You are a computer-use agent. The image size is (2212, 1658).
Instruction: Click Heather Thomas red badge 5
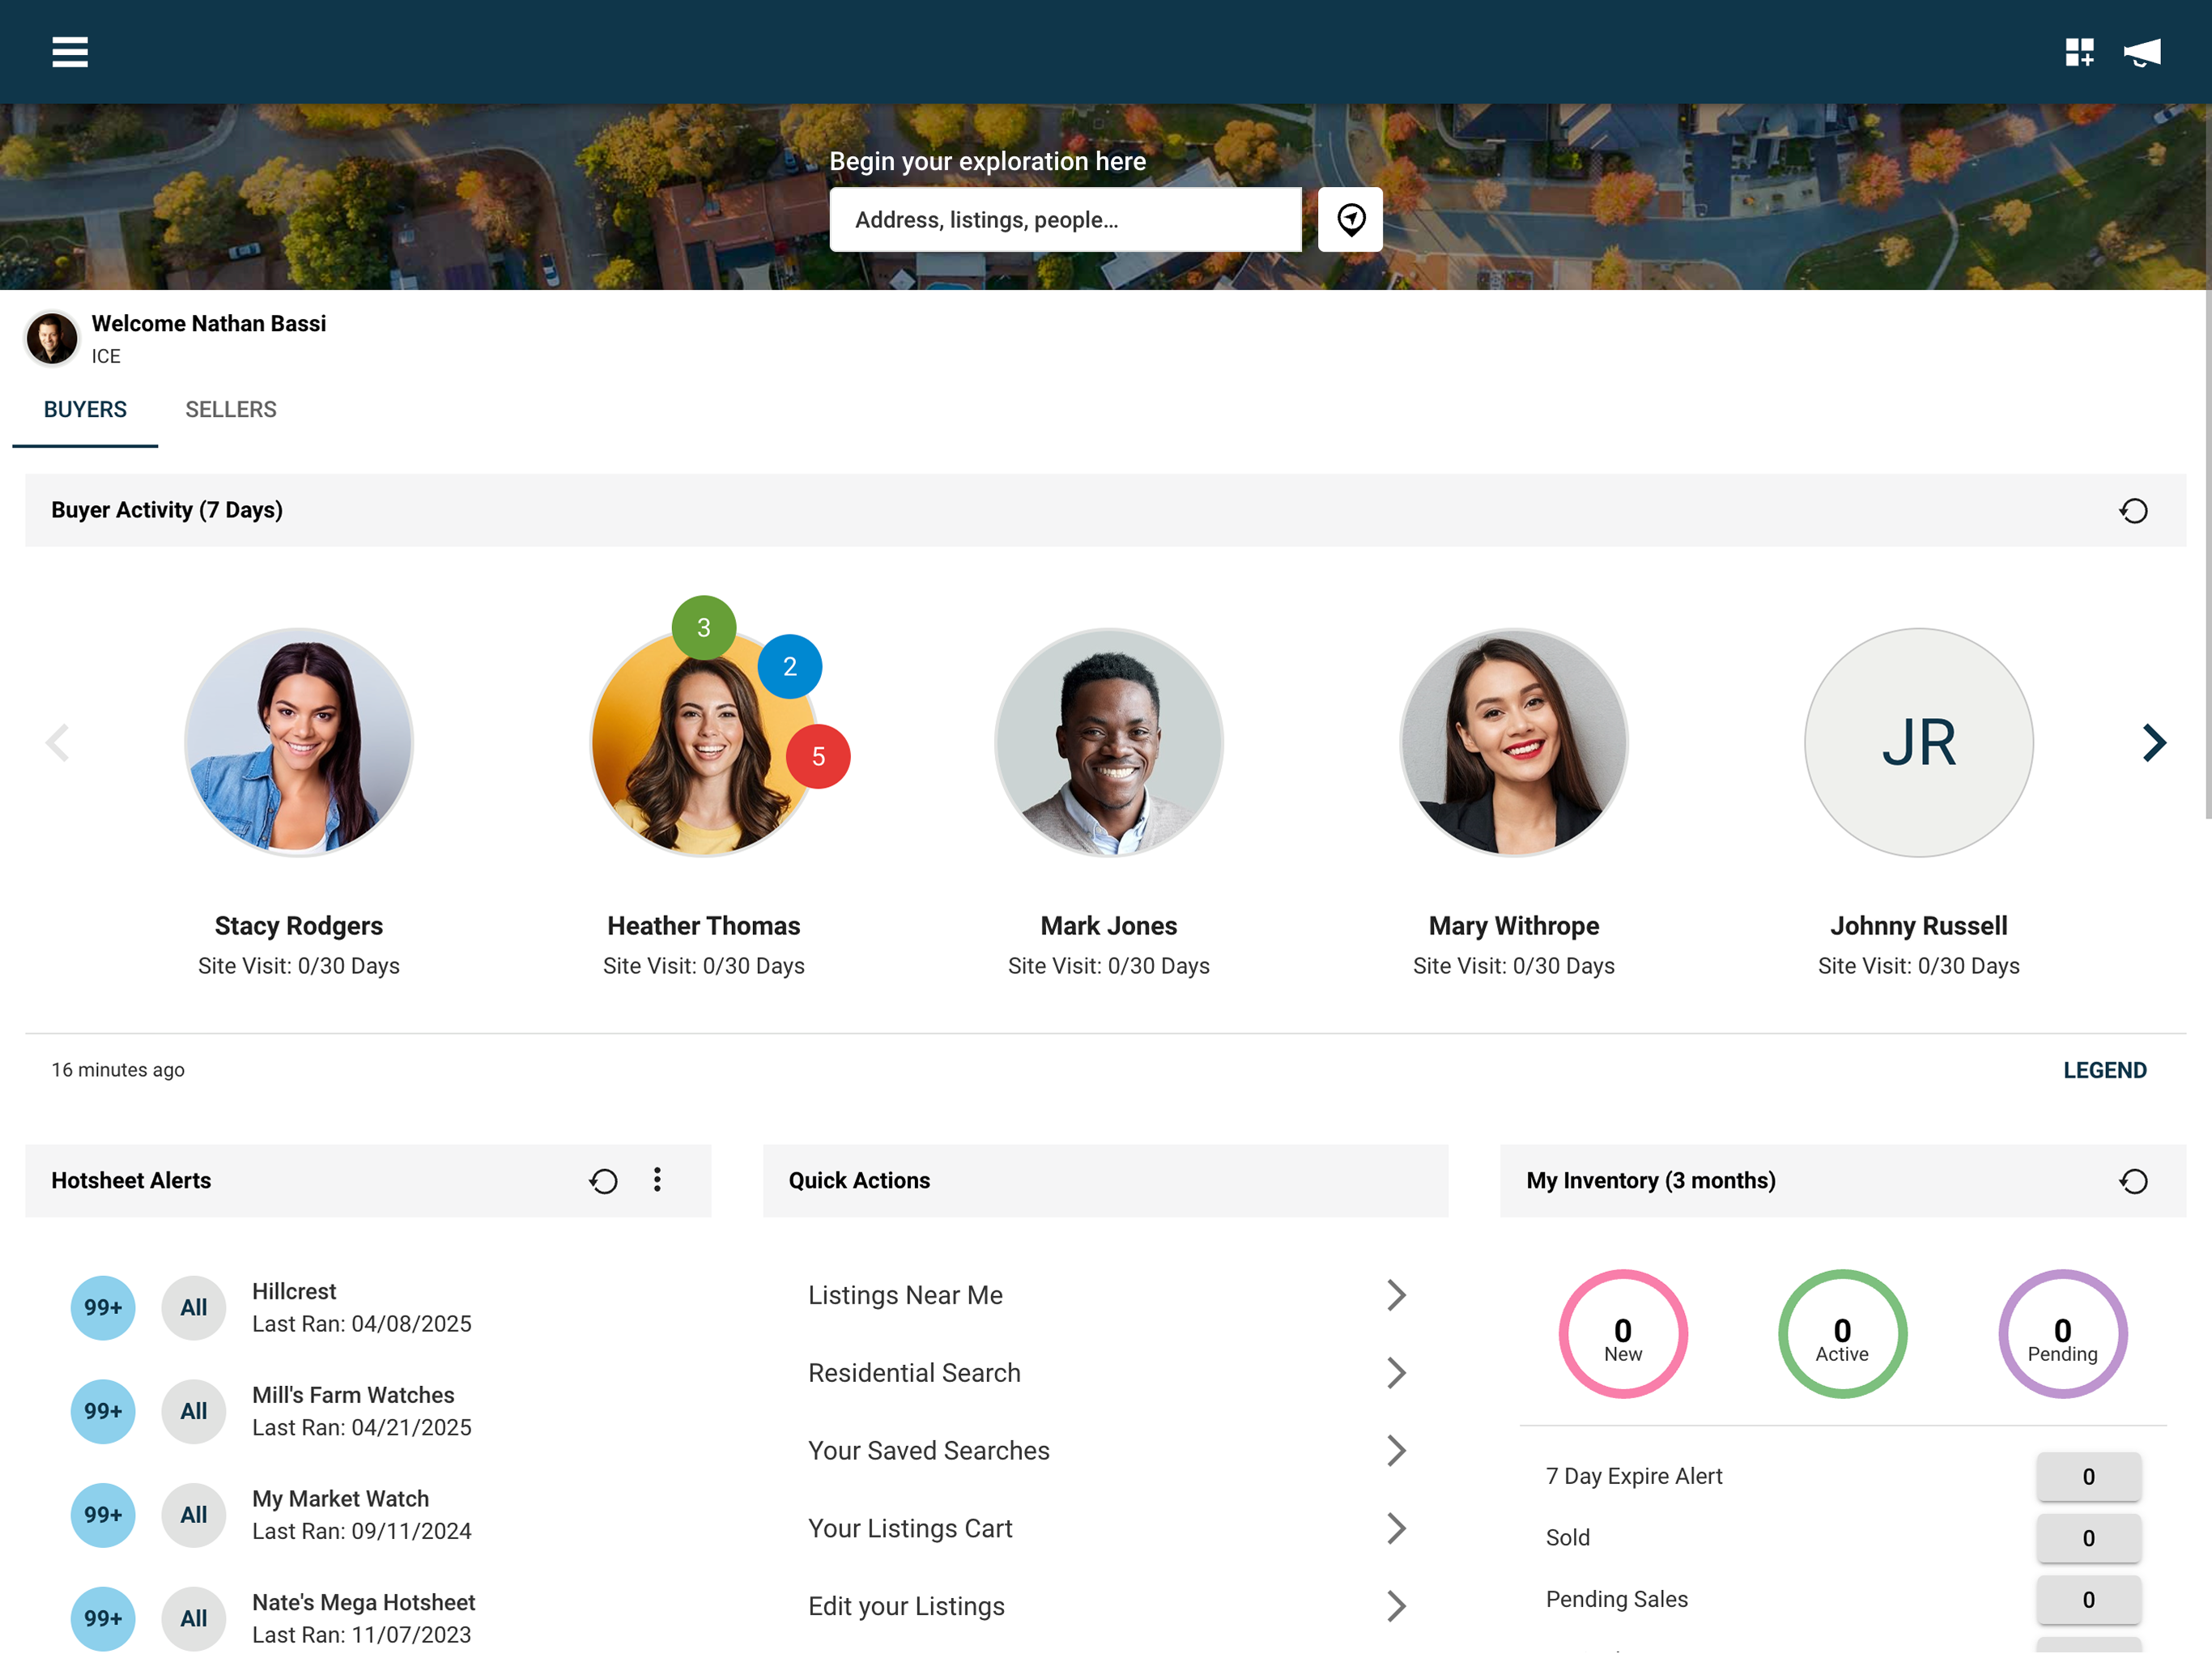pos(818,757)
